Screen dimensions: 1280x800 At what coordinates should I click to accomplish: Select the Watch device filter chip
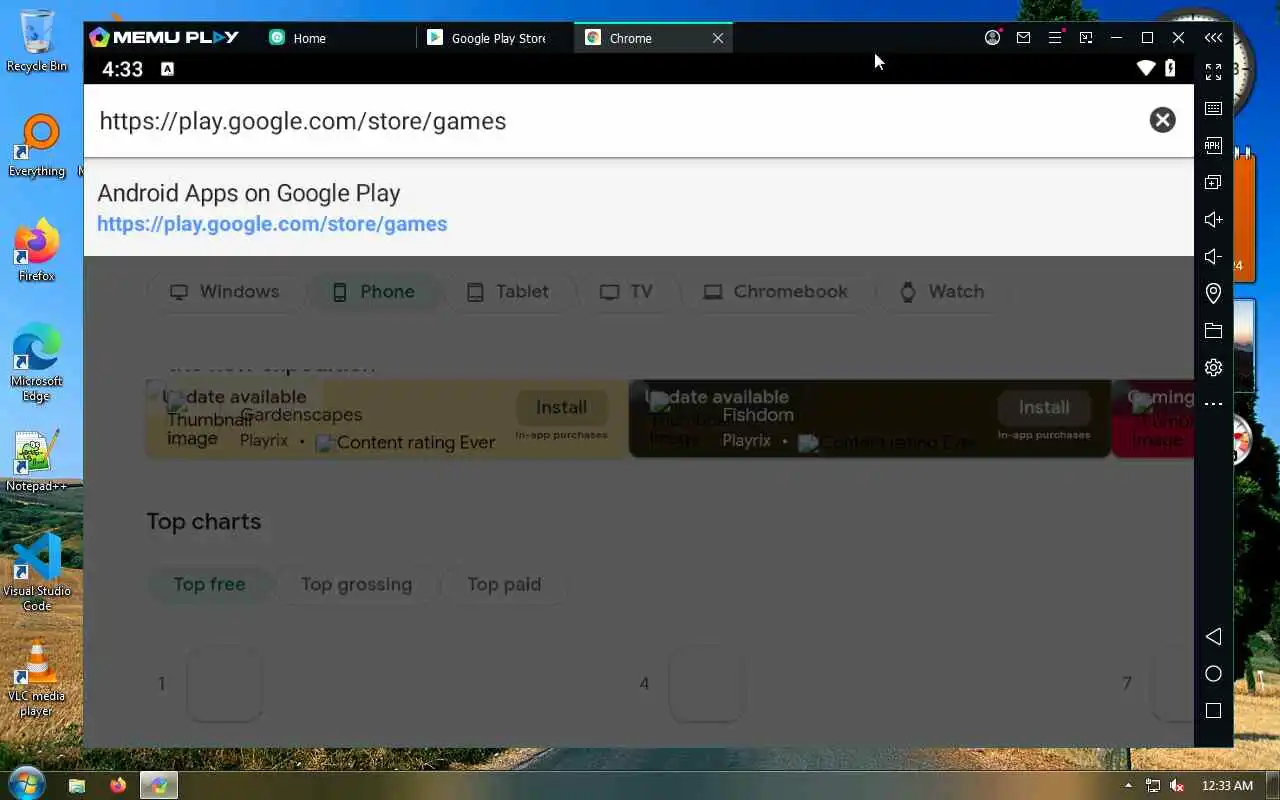point(942,291)
